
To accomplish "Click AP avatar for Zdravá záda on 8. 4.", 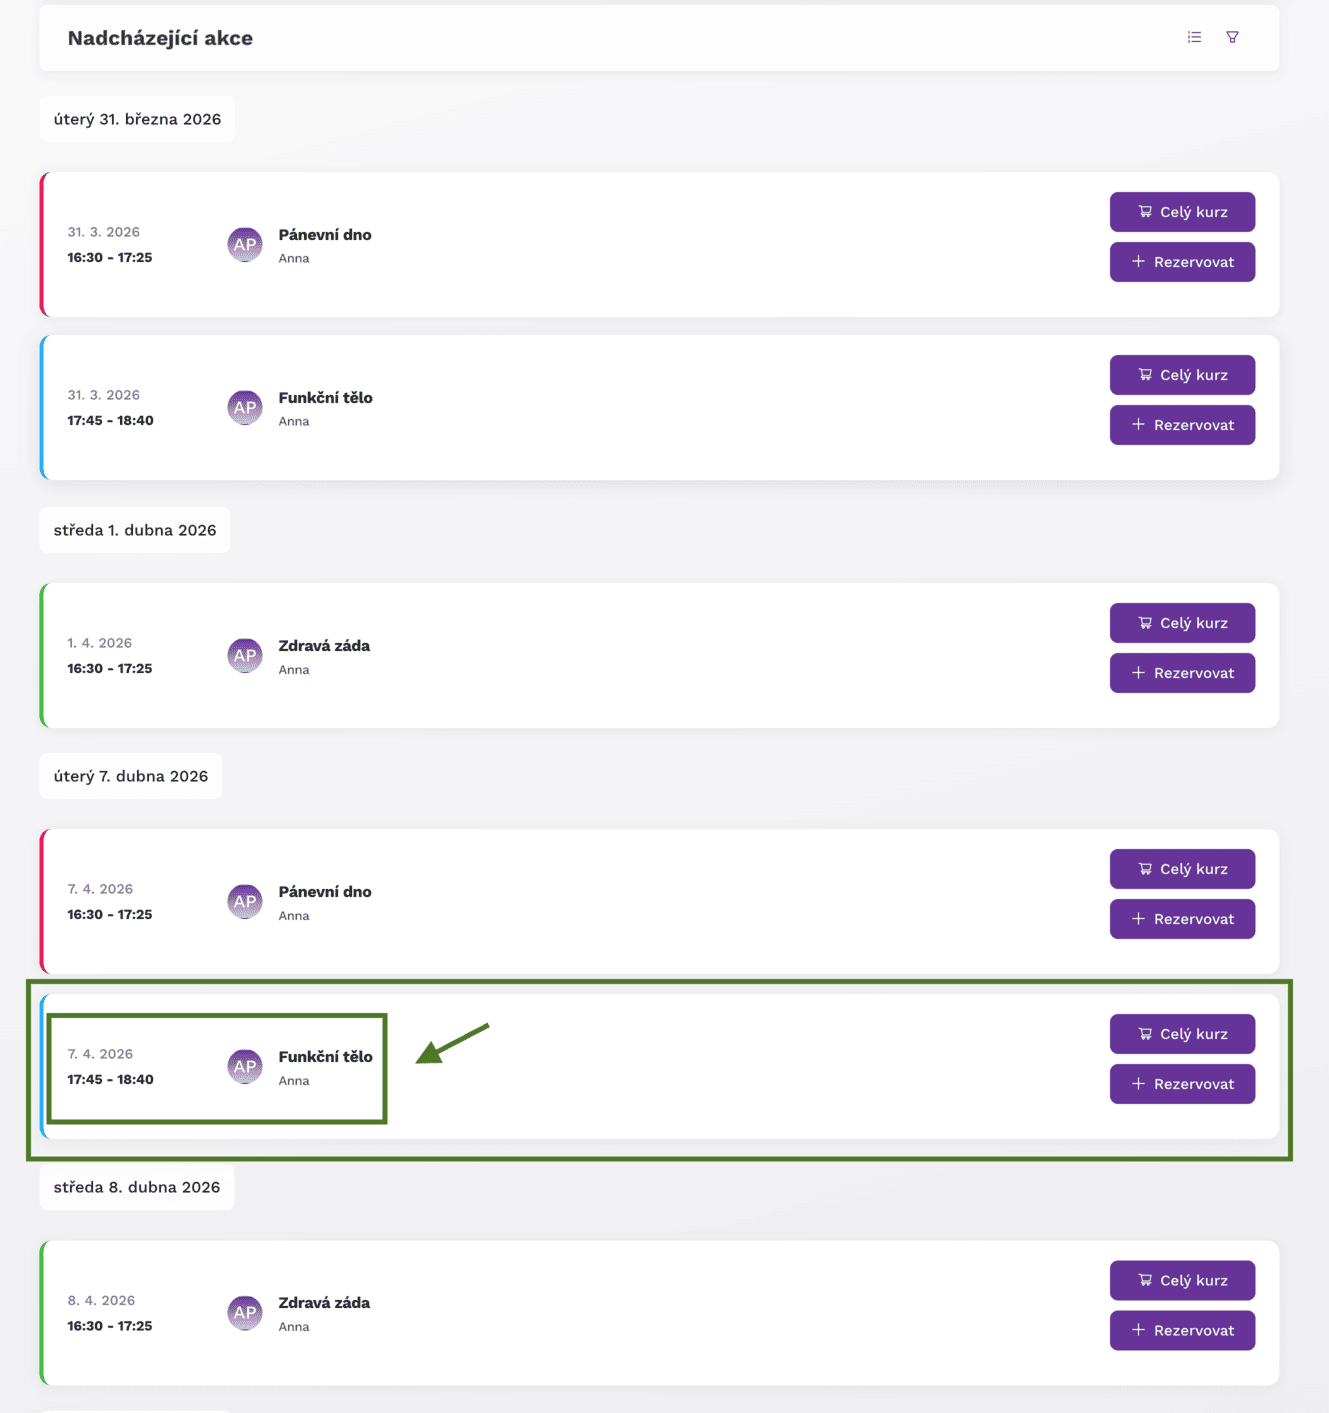I will click(245, 1313).
